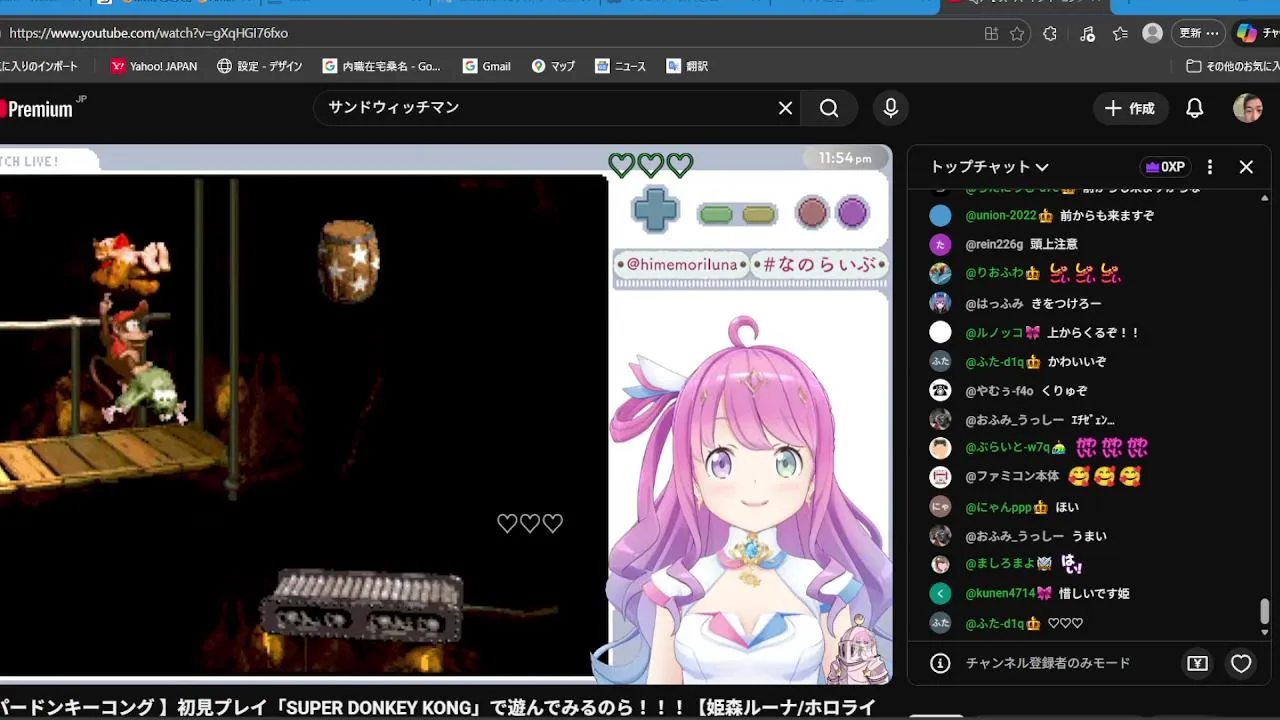
Task: Click the YouTube Premium logo
Action: (x=40, y=108)
